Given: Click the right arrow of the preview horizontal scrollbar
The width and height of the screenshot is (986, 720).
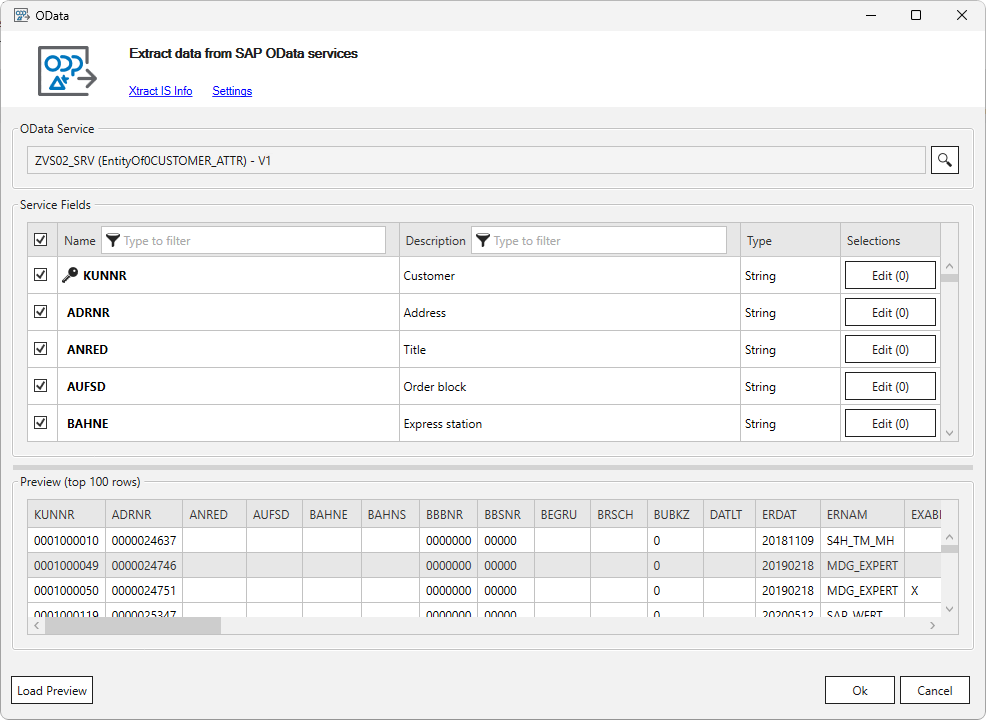Looking at the screenshot, I should point(932,625).
